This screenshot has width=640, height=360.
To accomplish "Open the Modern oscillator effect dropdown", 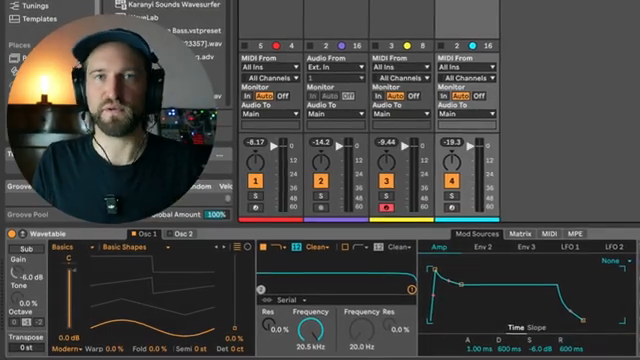I will point(67,349).
